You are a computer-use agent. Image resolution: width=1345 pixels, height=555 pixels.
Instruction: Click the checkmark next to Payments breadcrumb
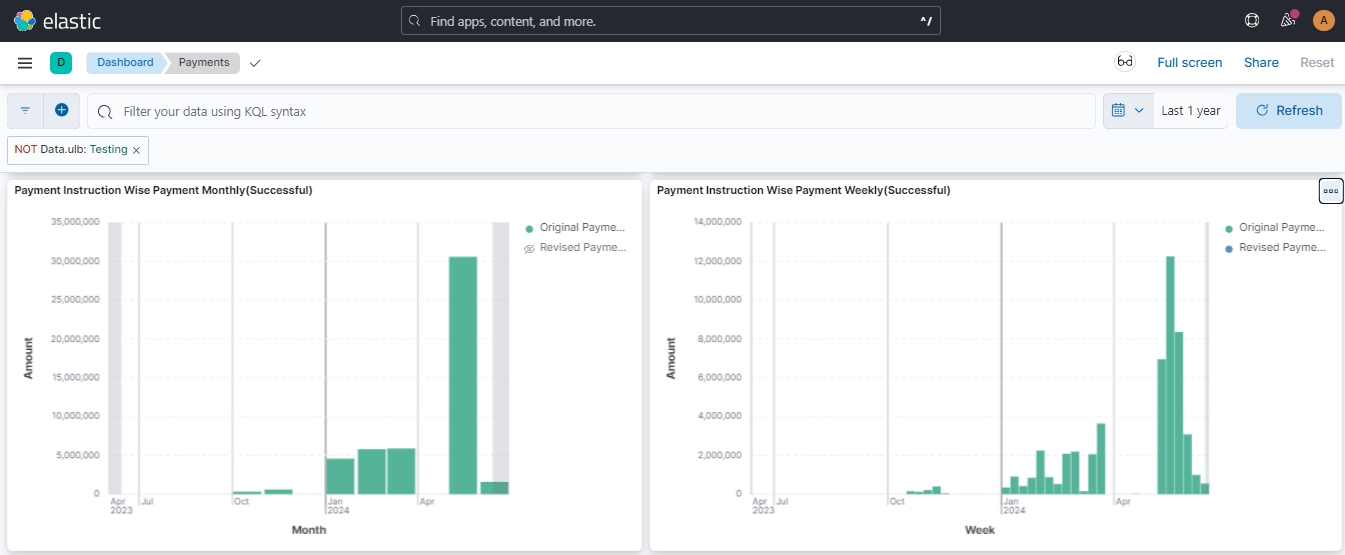(x=255, y=63)
